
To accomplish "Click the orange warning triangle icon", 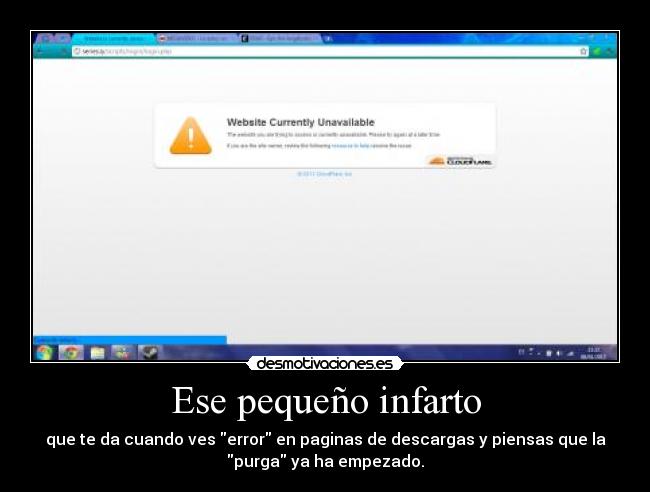I will (191, 136).
